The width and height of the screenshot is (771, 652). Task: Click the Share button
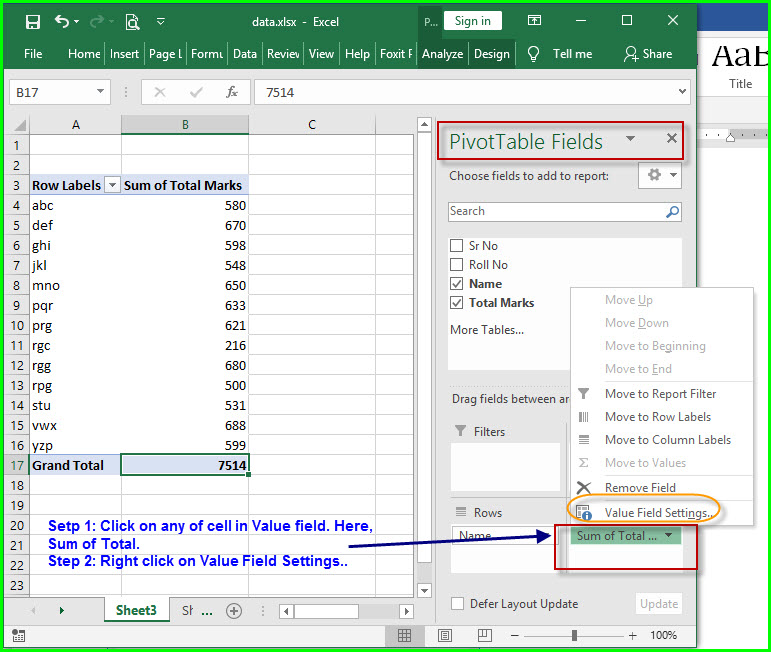pos(648,54)
